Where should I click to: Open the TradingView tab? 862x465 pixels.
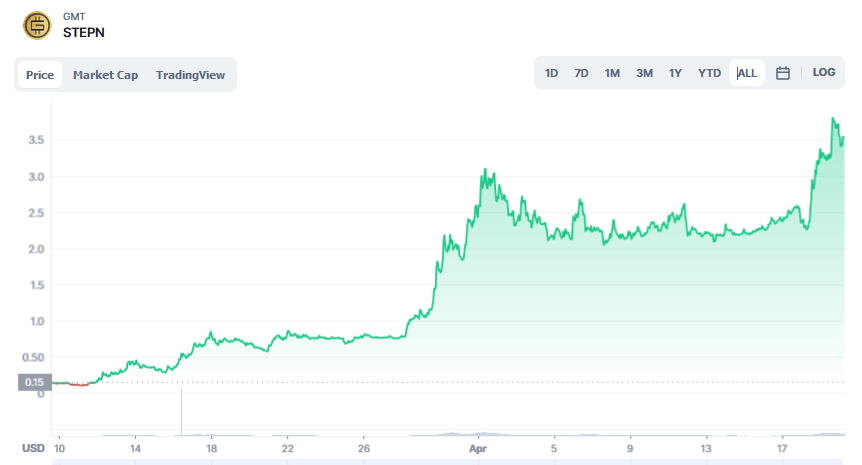click(190, 75)
